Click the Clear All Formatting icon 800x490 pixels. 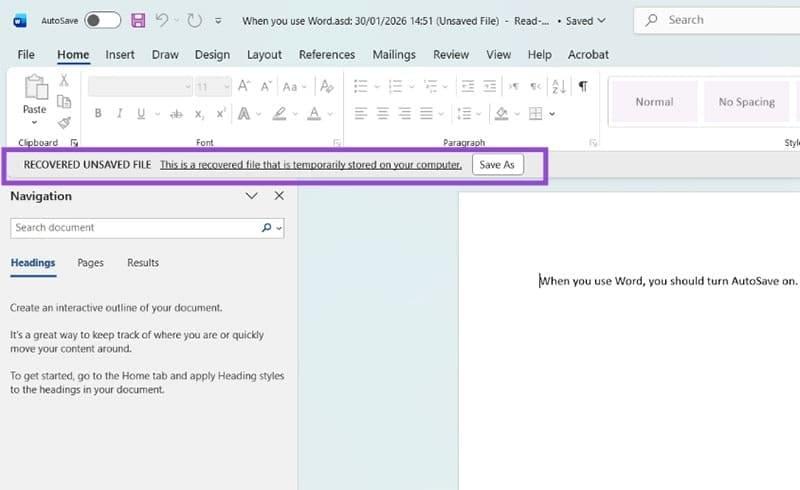click(324, 87)
